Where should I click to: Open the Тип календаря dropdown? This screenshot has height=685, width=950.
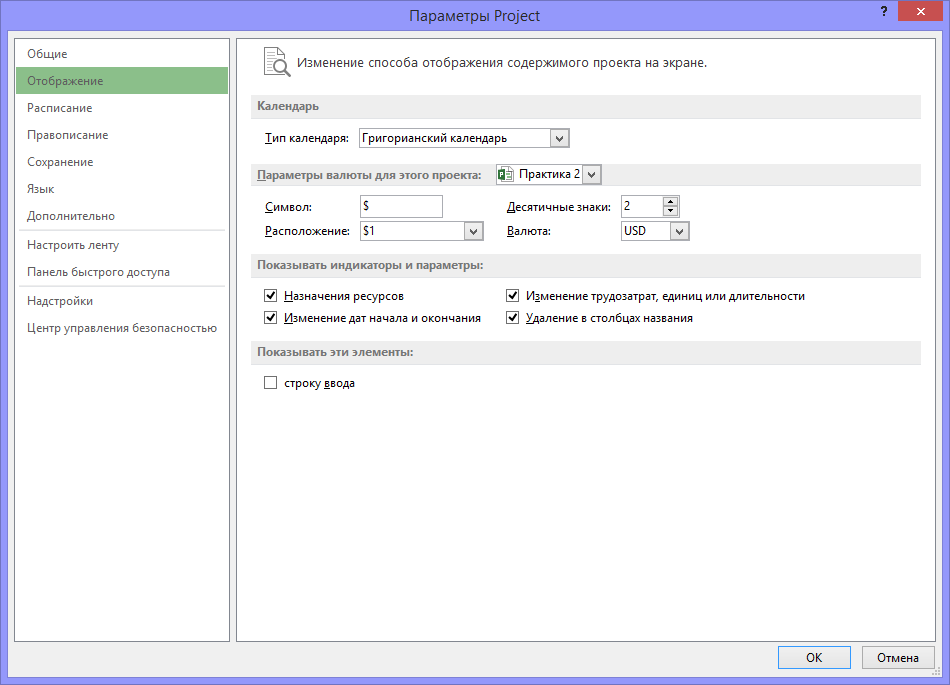pos(559,138)
